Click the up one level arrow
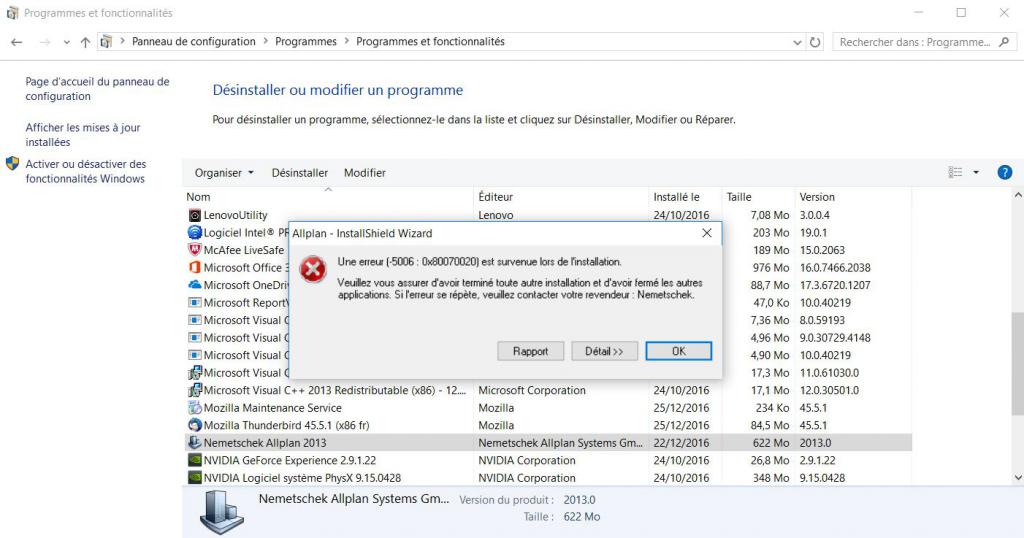Viewport: 1024px width, 538px height. 85,42
